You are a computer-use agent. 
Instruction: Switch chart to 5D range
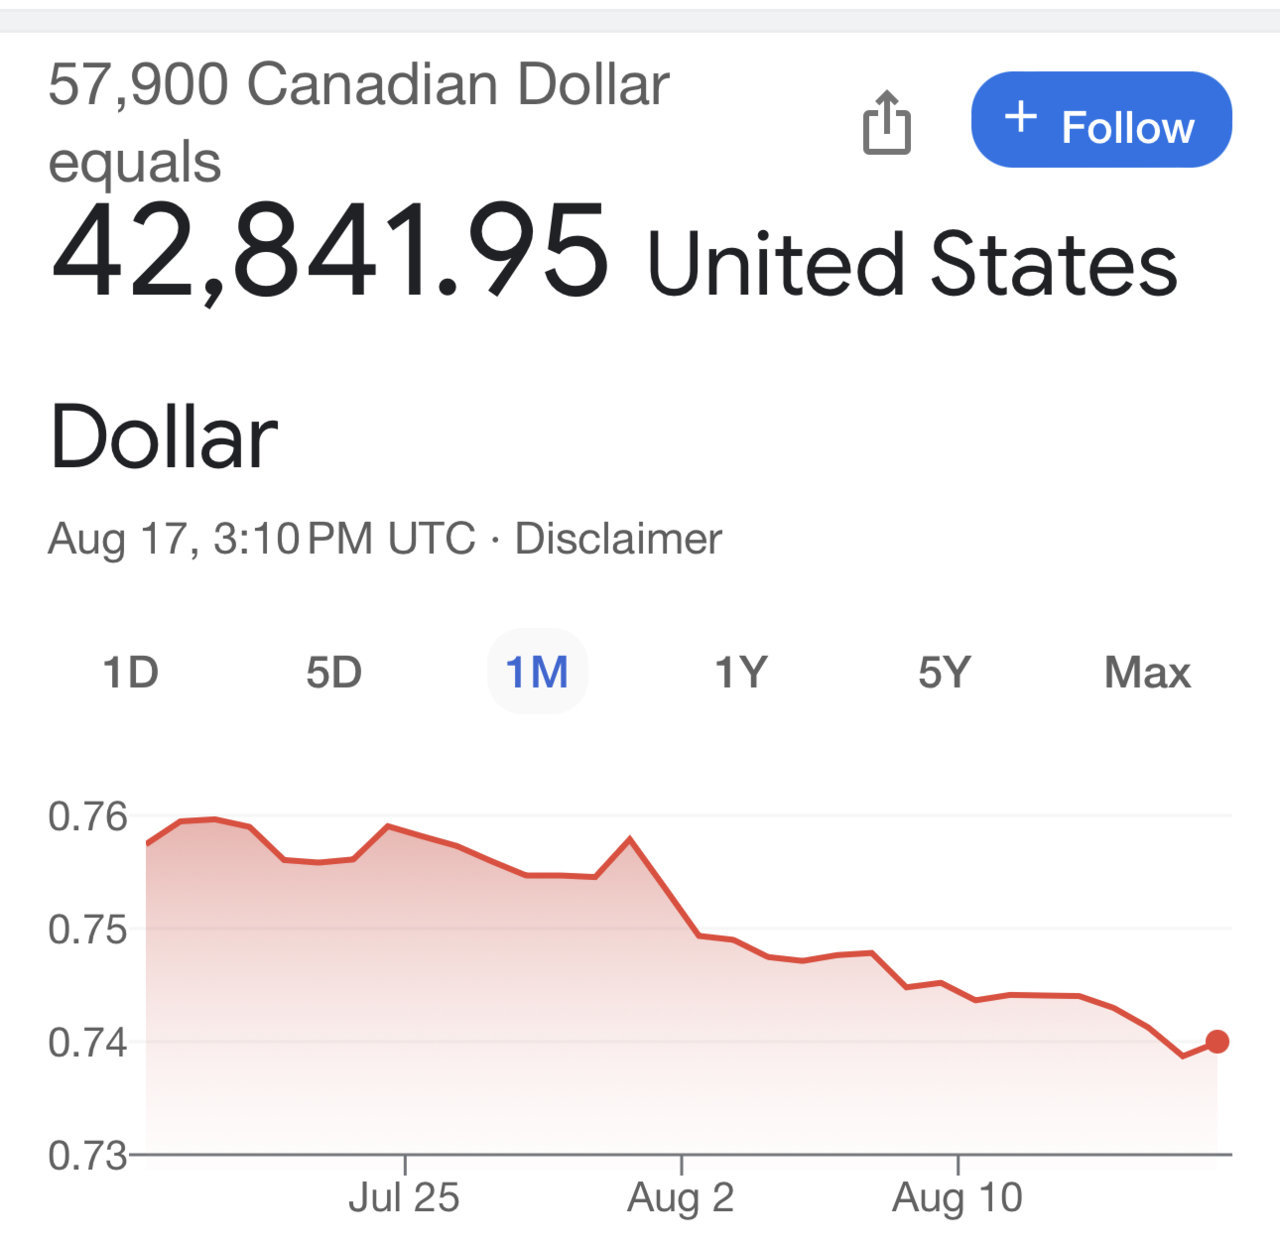click(x=334, y=672)
